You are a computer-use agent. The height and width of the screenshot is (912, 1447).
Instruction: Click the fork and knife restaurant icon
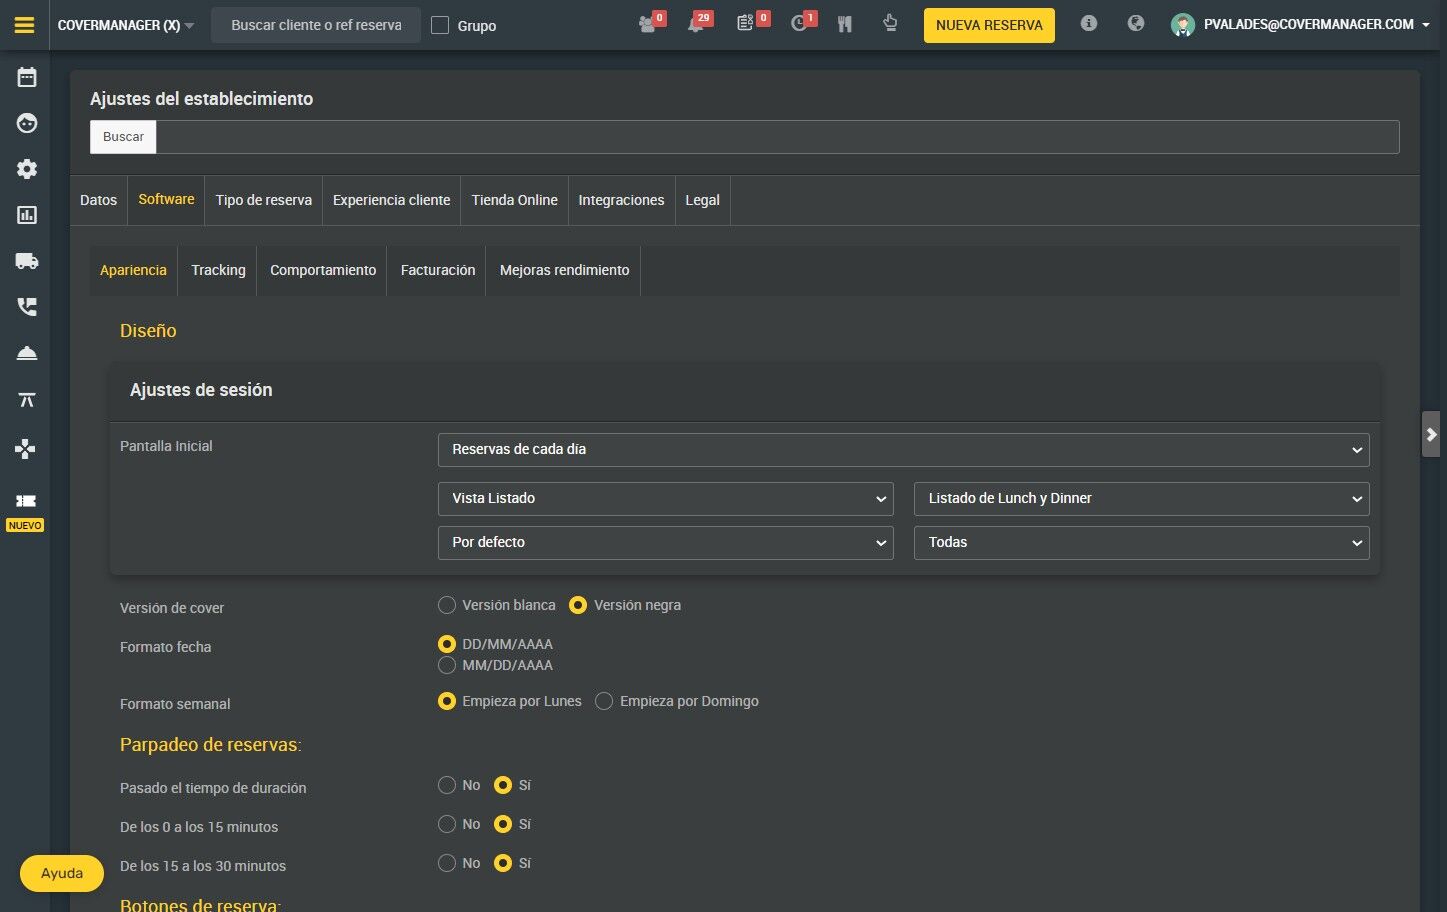click(845, 24)
